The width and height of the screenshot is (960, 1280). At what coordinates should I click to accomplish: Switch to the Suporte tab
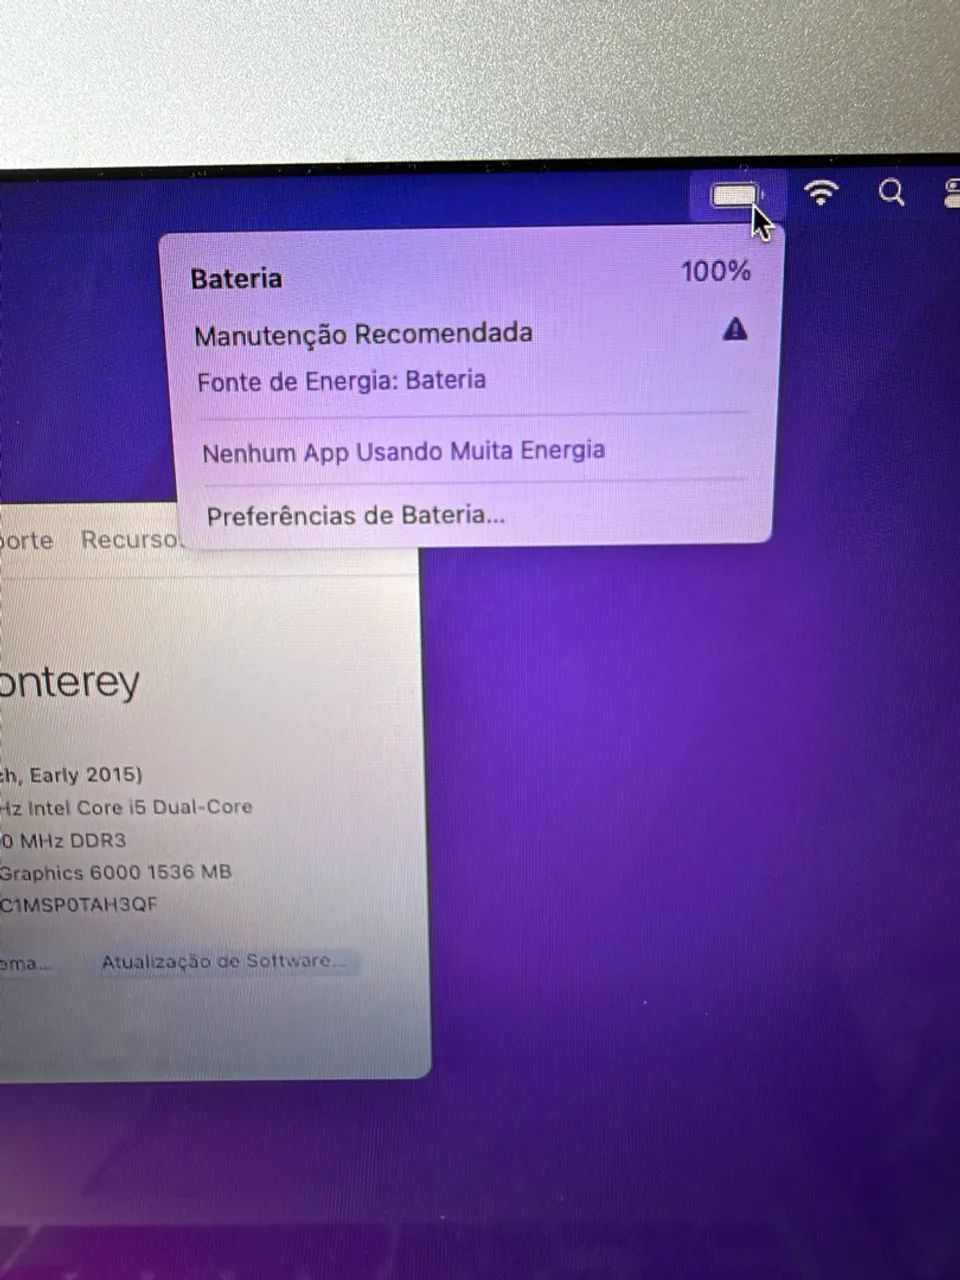(26, 540)
